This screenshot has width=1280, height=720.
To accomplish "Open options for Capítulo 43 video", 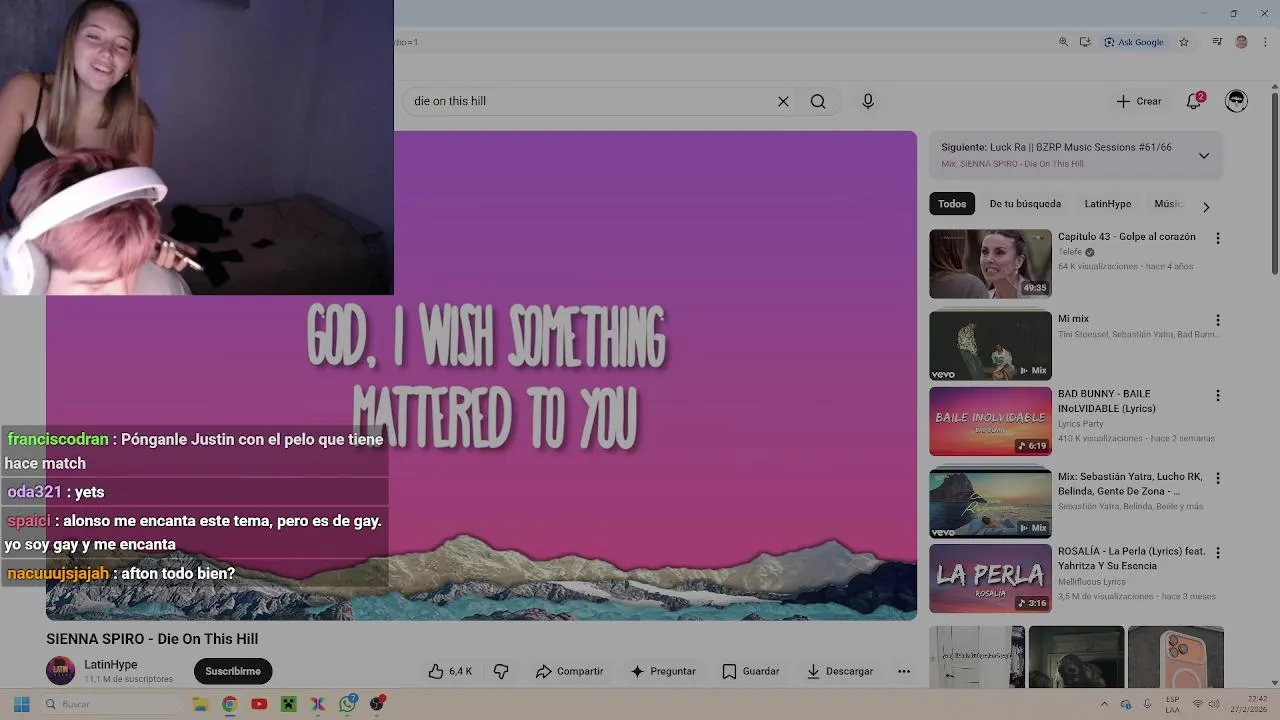I will (x=1218, y=238).
